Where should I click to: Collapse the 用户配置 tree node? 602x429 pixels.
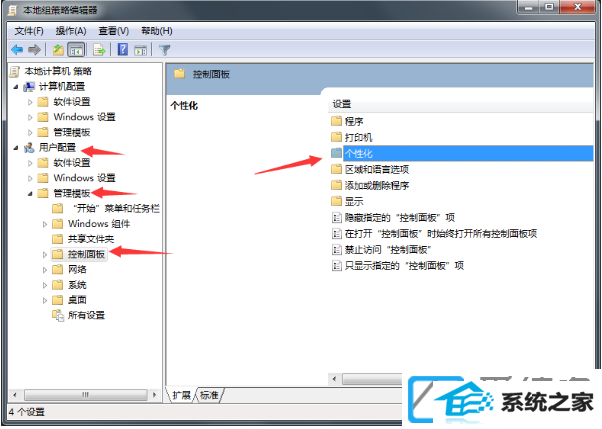15,147
